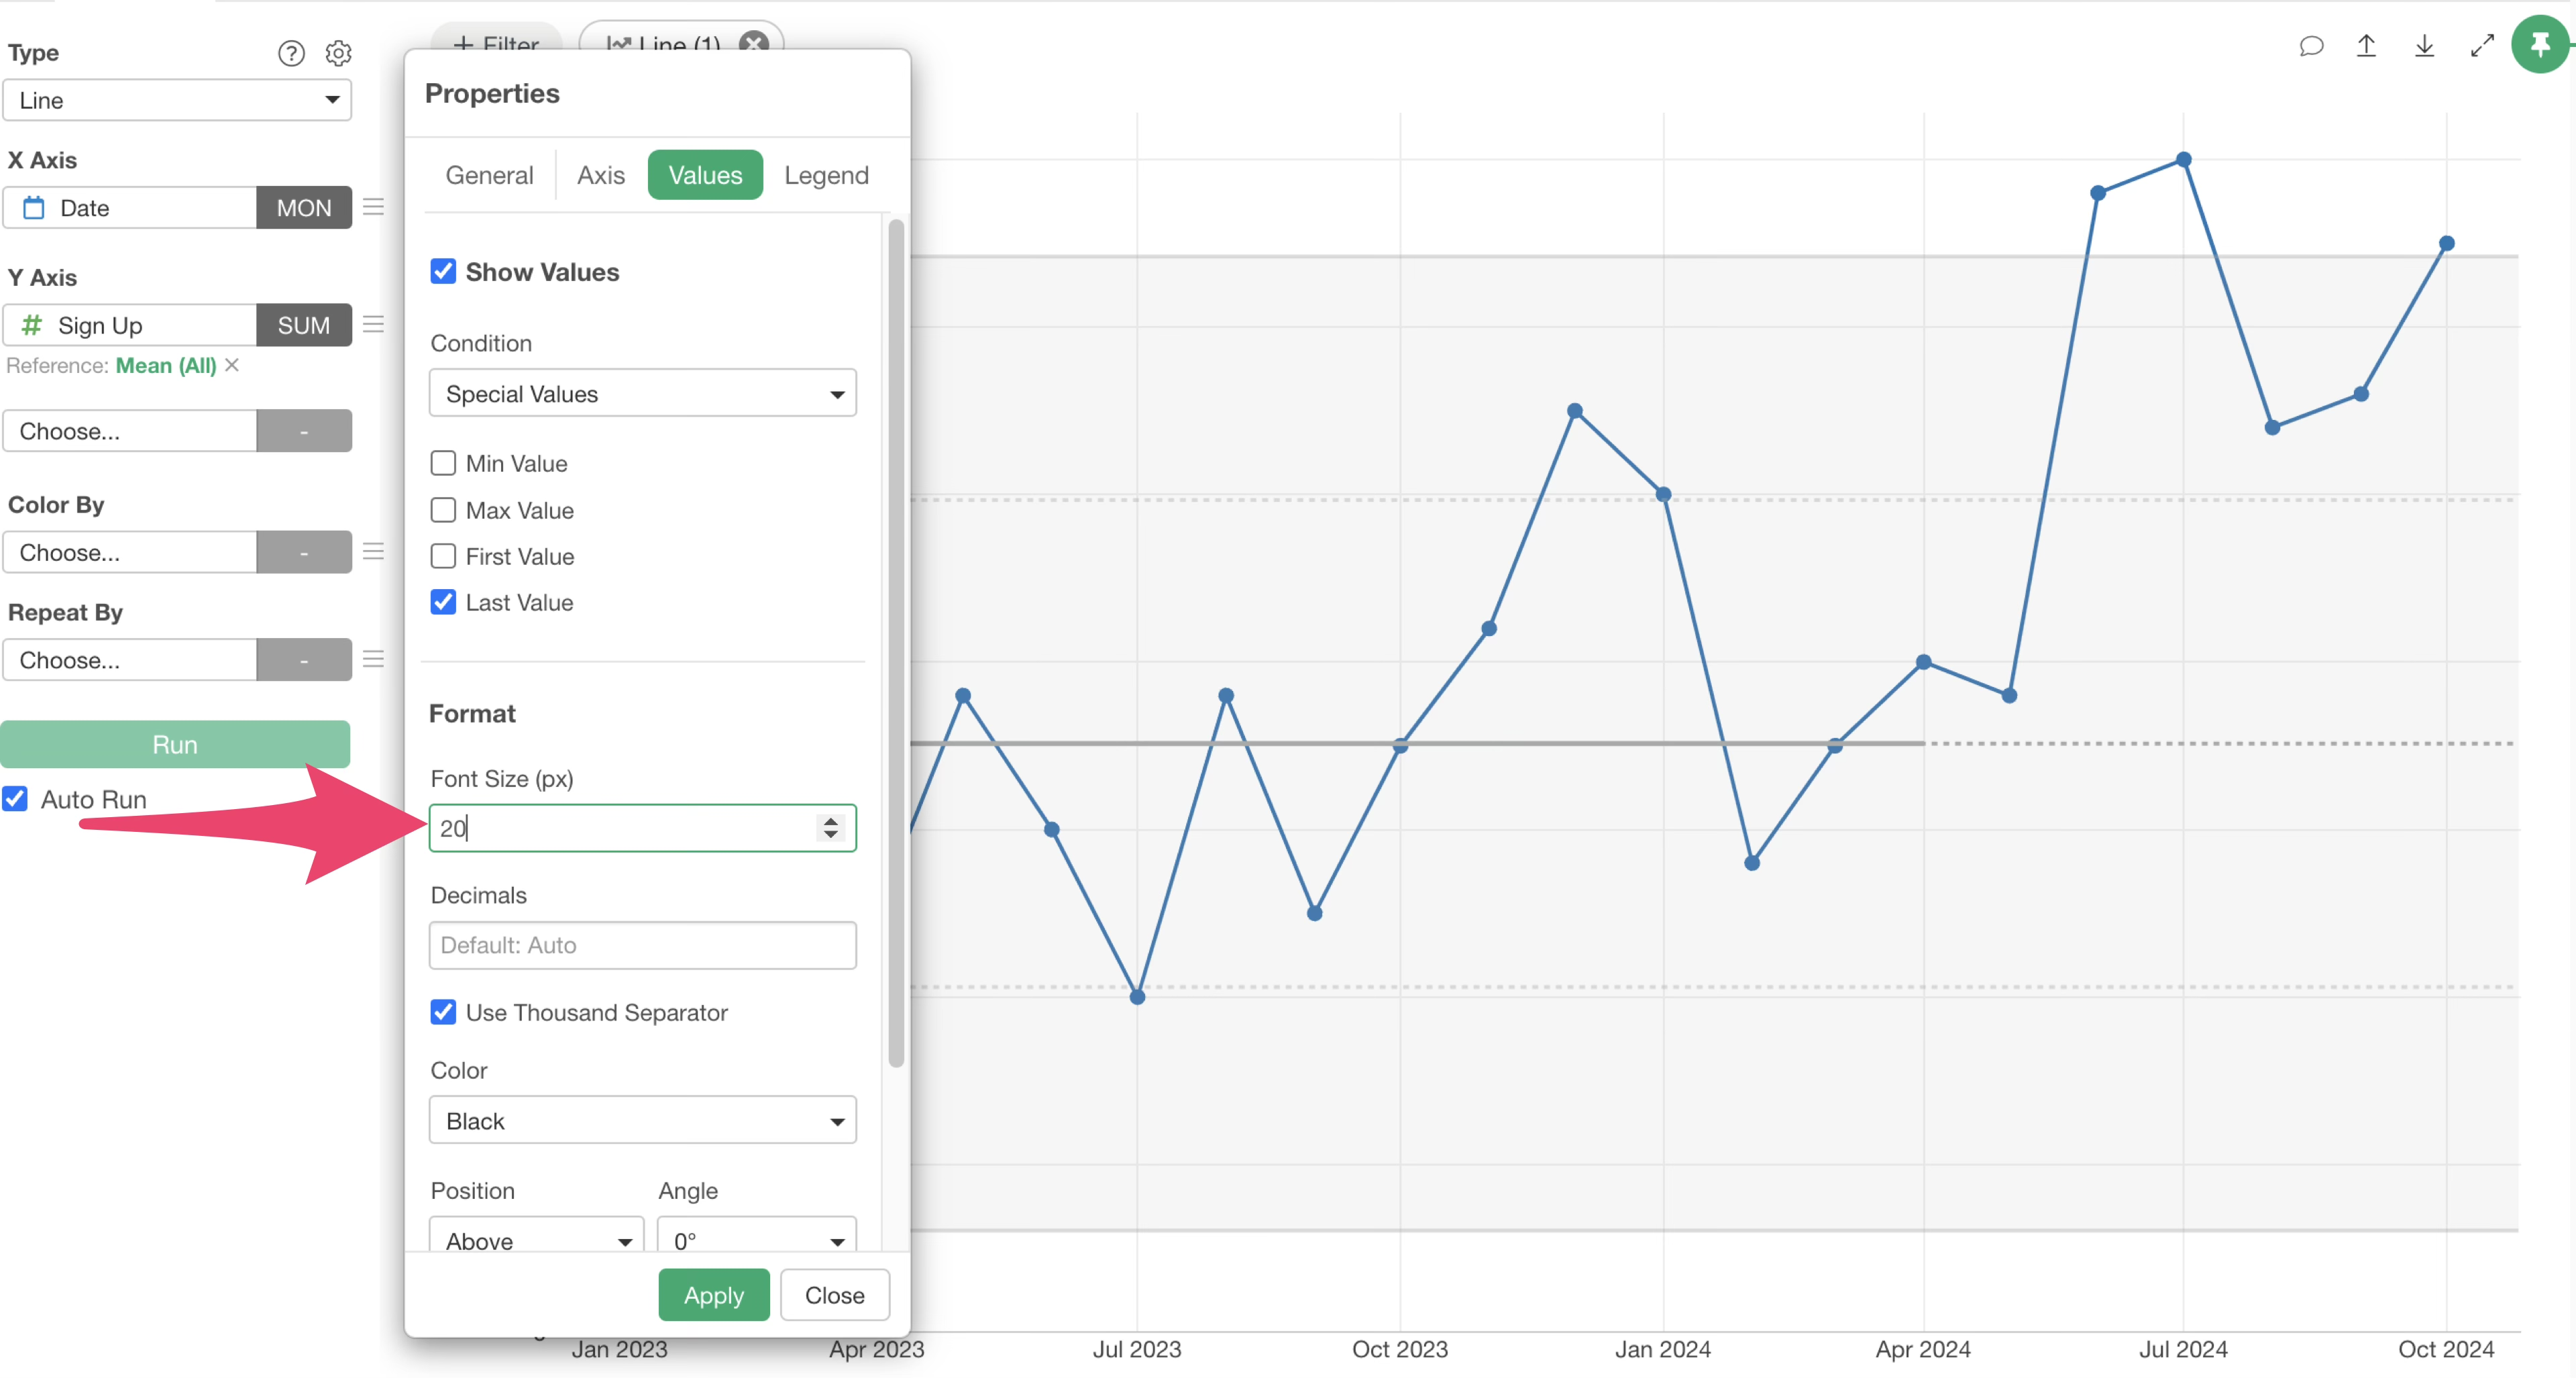Uncheck the Show Values checkbox
2576x1378 pixels.
[x=443, y=272]
